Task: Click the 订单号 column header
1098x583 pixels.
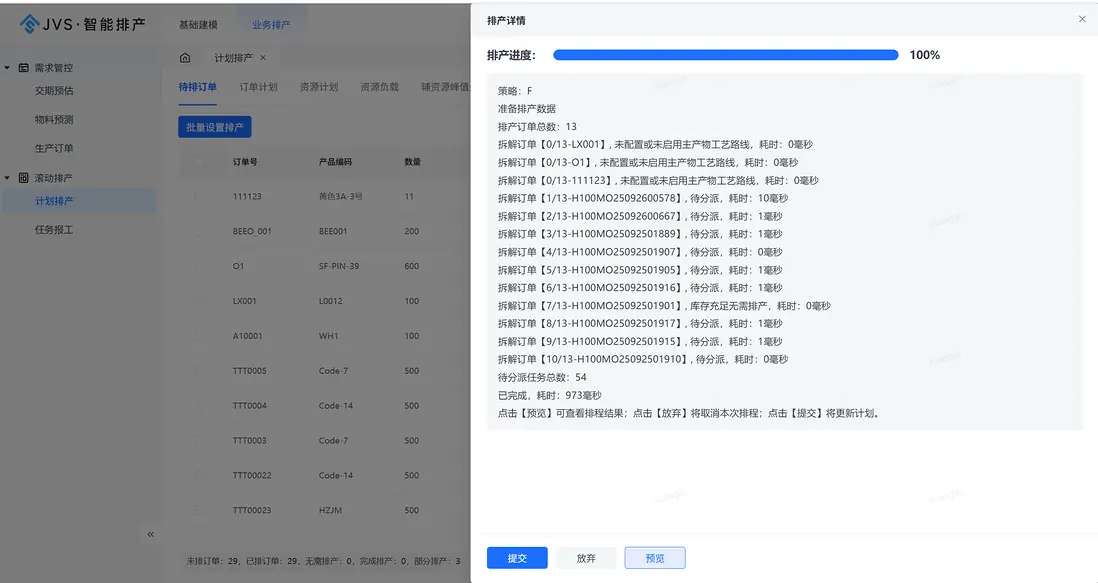Action: click(245, 162)
